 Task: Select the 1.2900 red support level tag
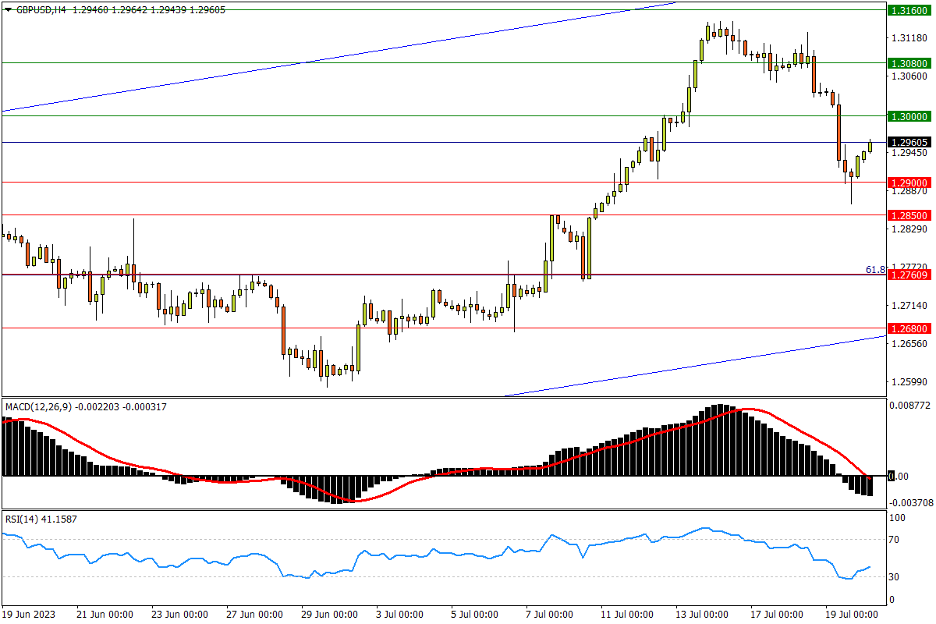(908, 183)
